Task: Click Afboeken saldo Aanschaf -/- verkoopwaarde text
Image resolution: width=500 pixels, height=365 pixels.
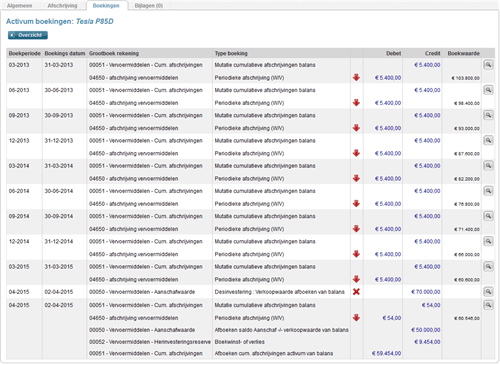Action: tap(282, 330)
